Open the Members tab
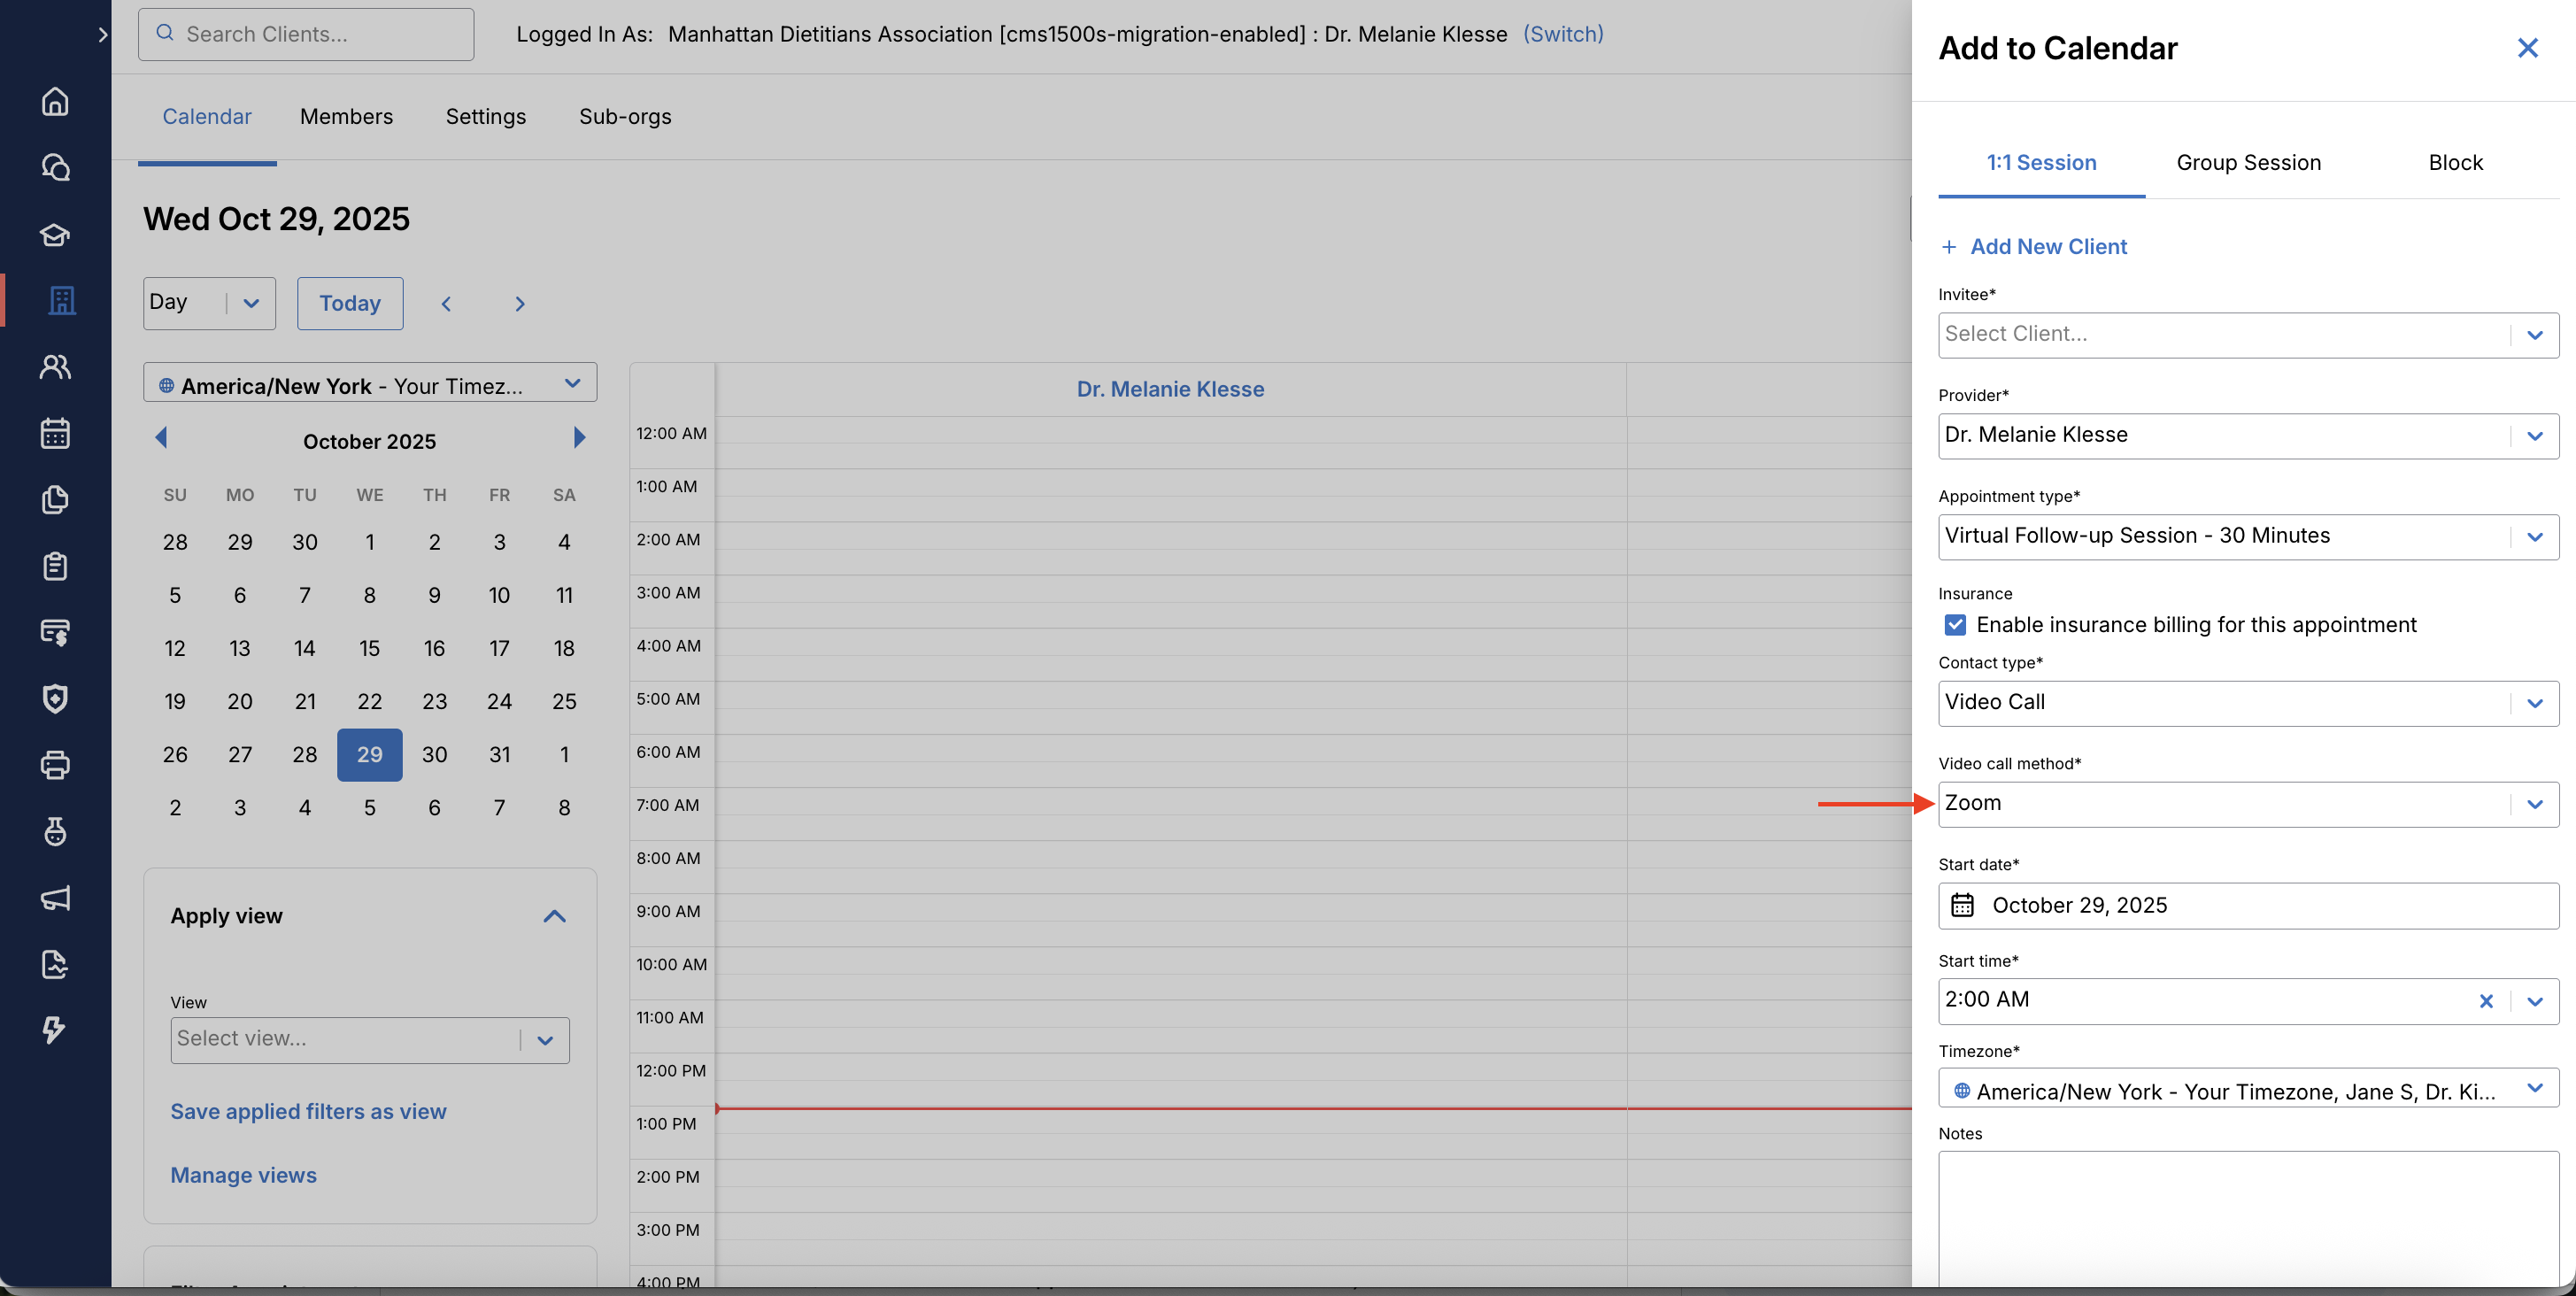The image size is (2576, 1296). (346, 117)
